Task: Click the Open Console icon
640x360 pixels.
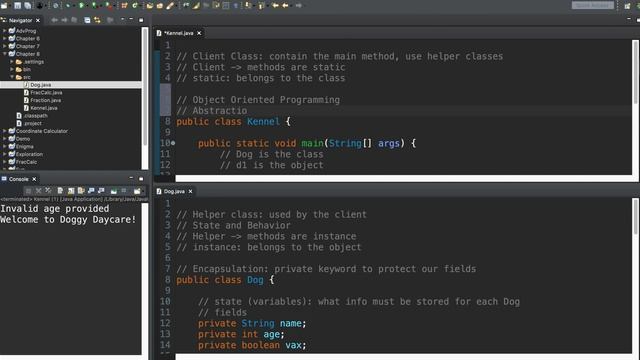Action: pos(137,191)
